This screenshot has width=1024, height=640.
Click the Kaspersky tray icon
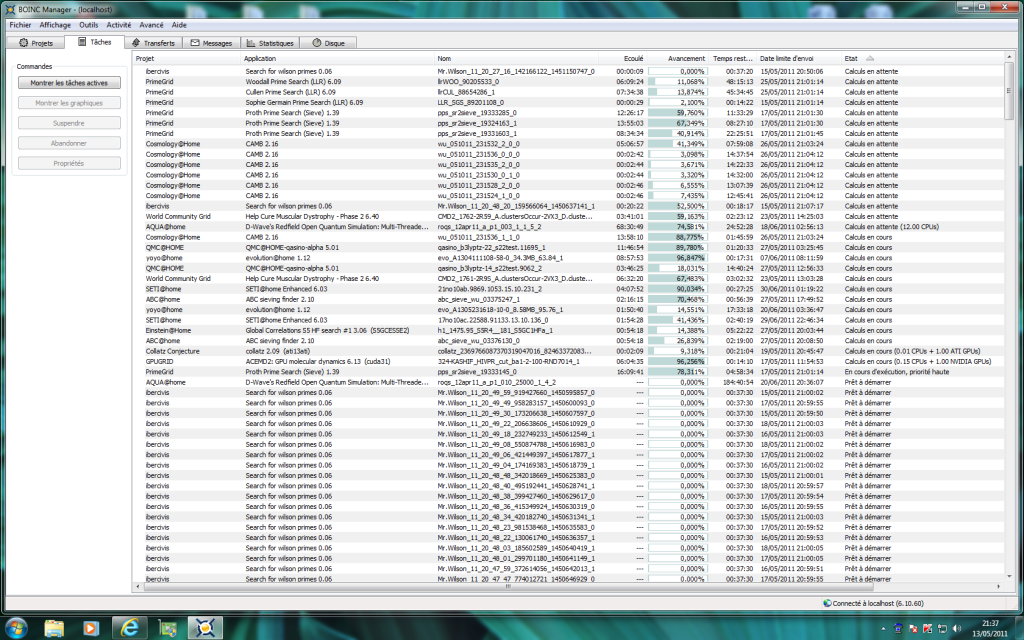click(927, 629)
